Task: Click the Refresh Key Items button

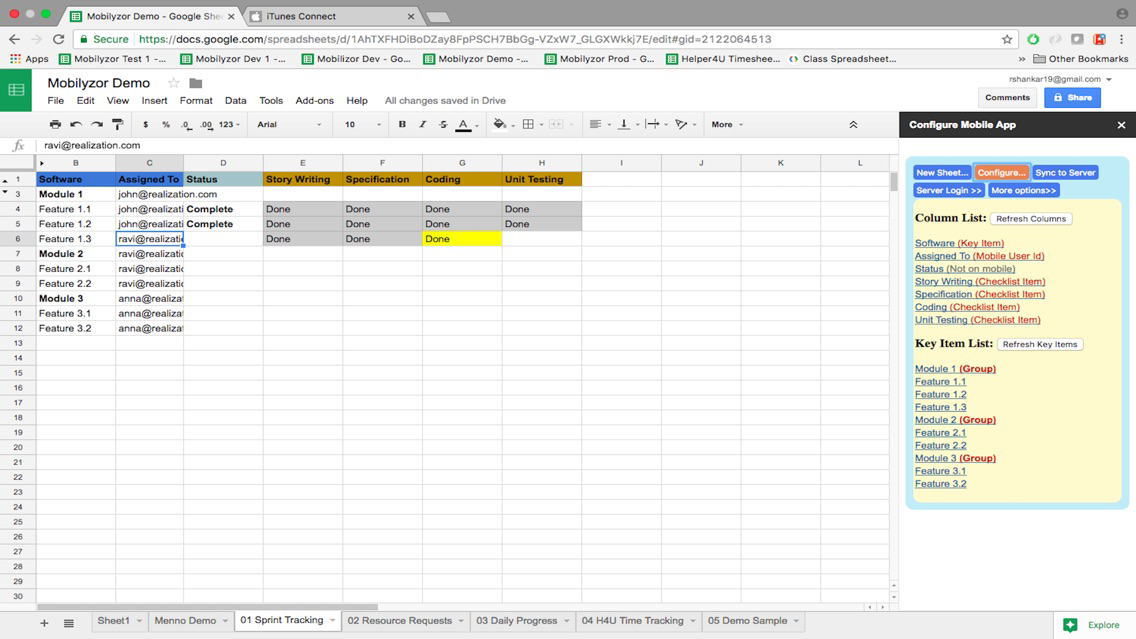Action: pyautogui.click(x=1040, y=344)
